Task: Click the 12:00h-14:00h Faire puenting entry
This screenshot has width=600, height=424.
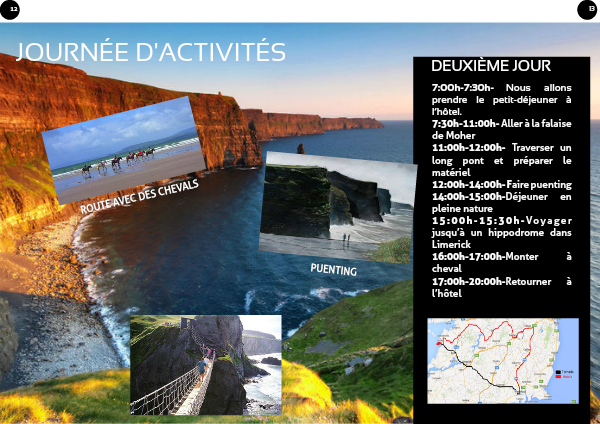Action: [x=501, y=184]
